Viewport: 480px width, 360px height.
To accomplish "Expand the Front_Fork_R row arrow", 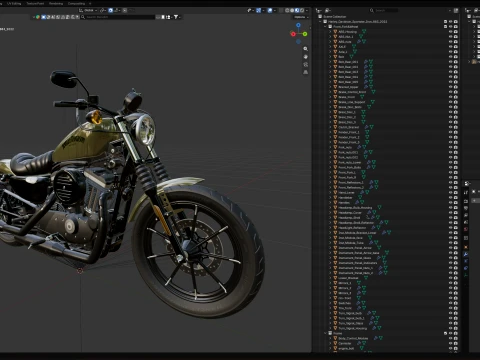I will click(x=330, y=177).
